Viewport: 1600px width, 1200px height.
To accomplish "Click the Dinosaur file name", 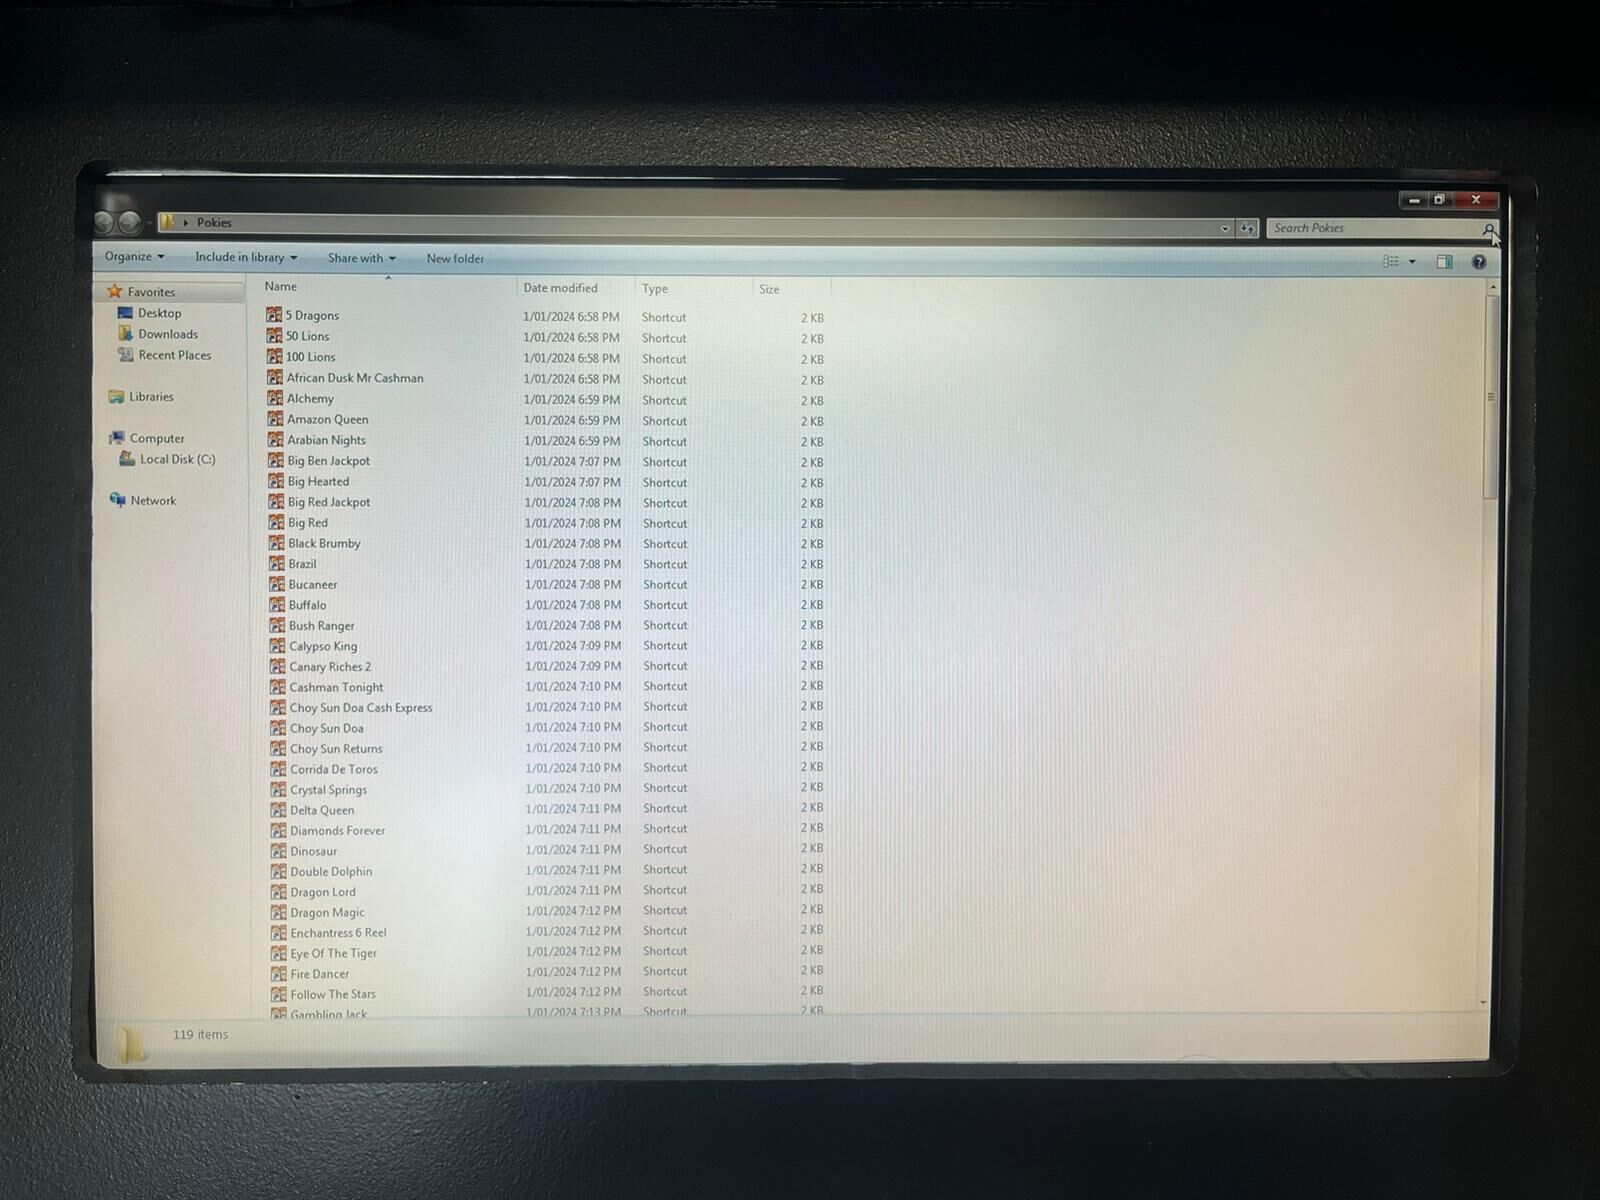I will (x=314, y=851).
